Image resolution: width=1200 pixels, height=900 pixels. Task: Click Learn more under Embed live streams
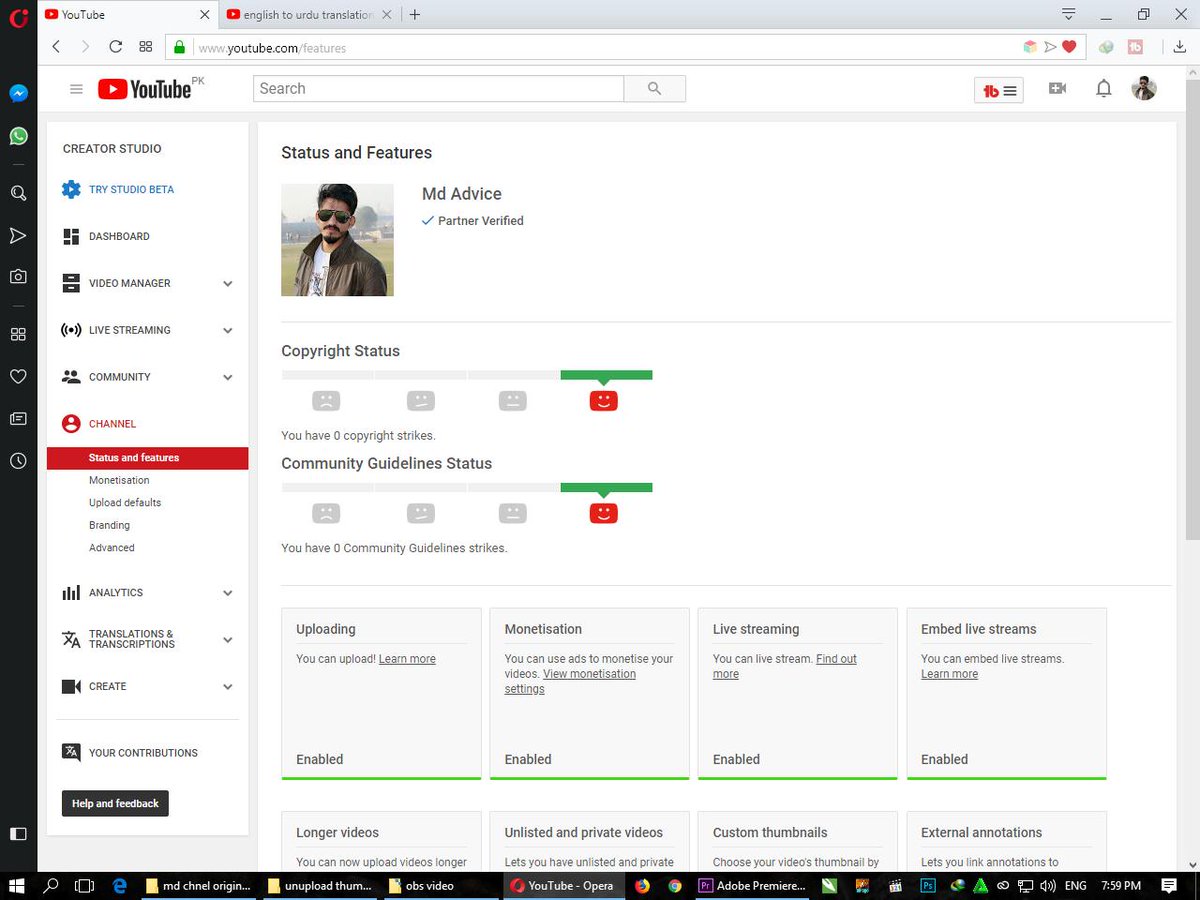[x=949, y=674]
